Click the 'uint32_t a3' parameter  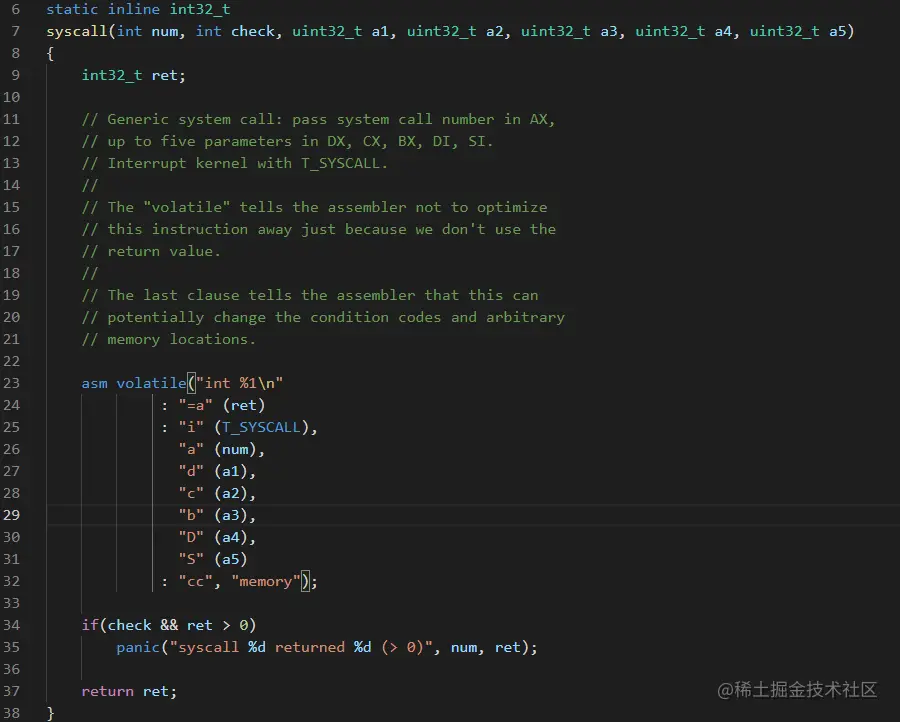click(568, 31)
